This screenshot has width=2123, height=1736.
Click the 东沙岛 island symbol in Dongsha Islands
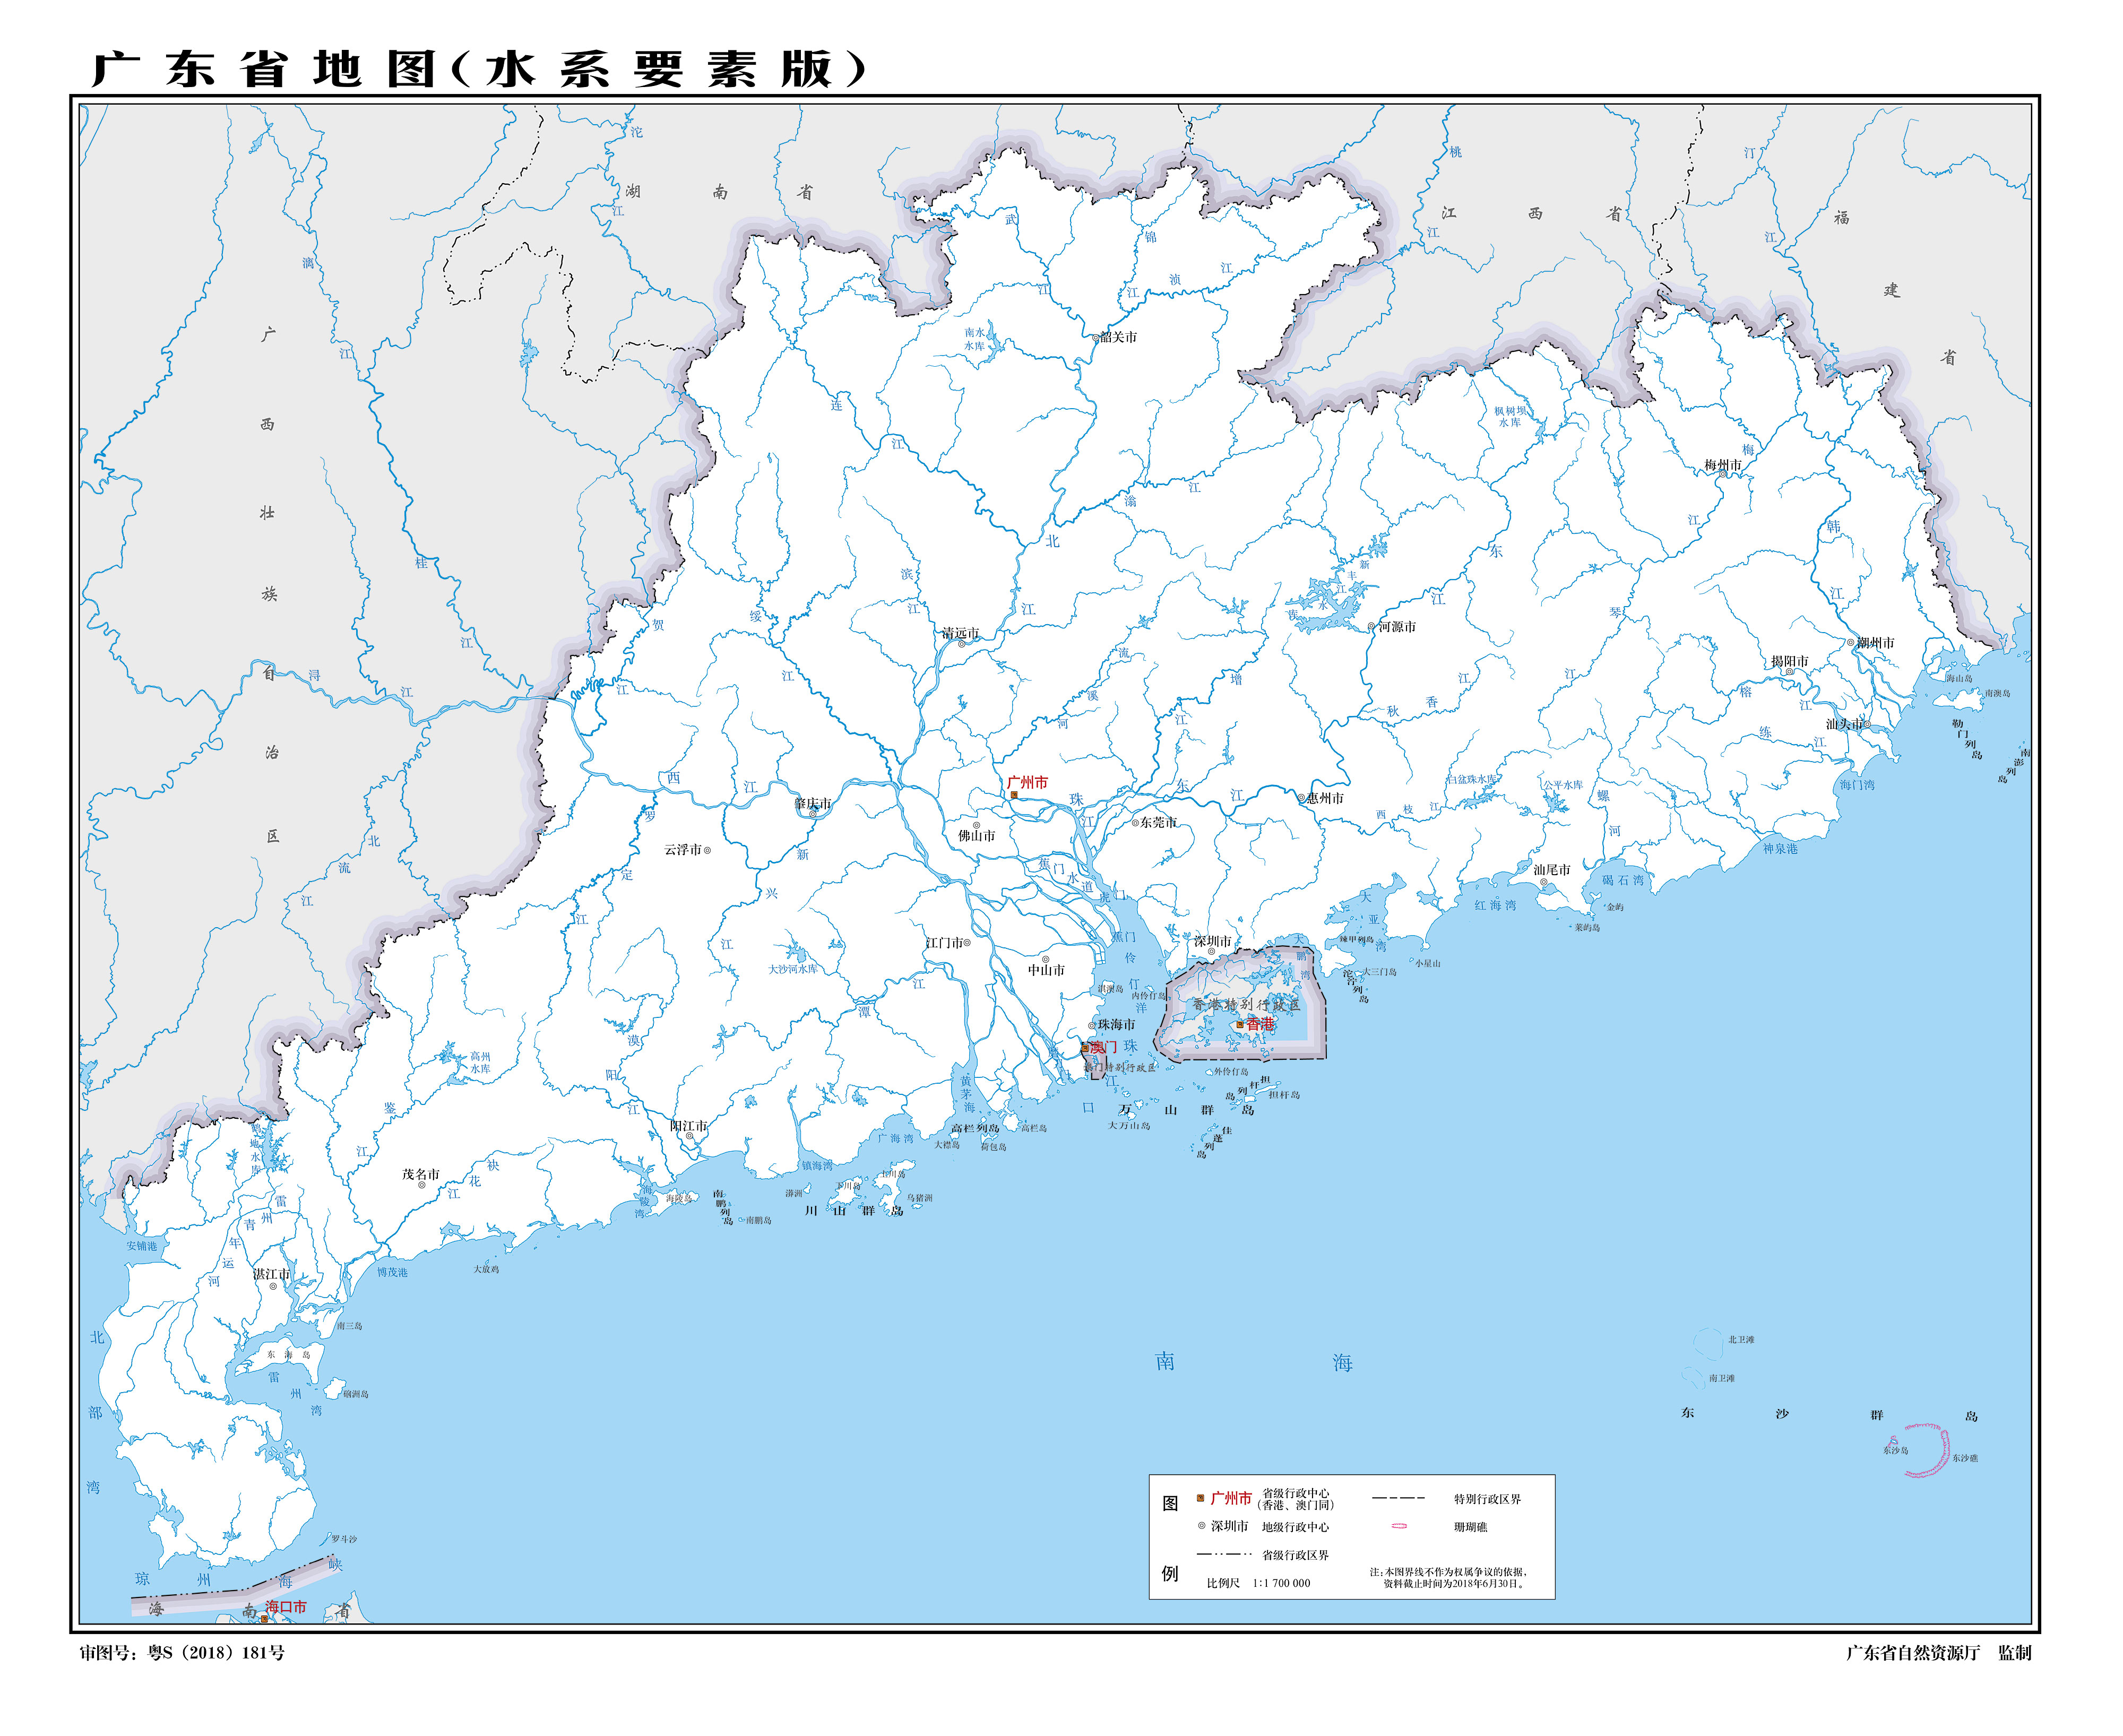(x=1894, y=1442)
